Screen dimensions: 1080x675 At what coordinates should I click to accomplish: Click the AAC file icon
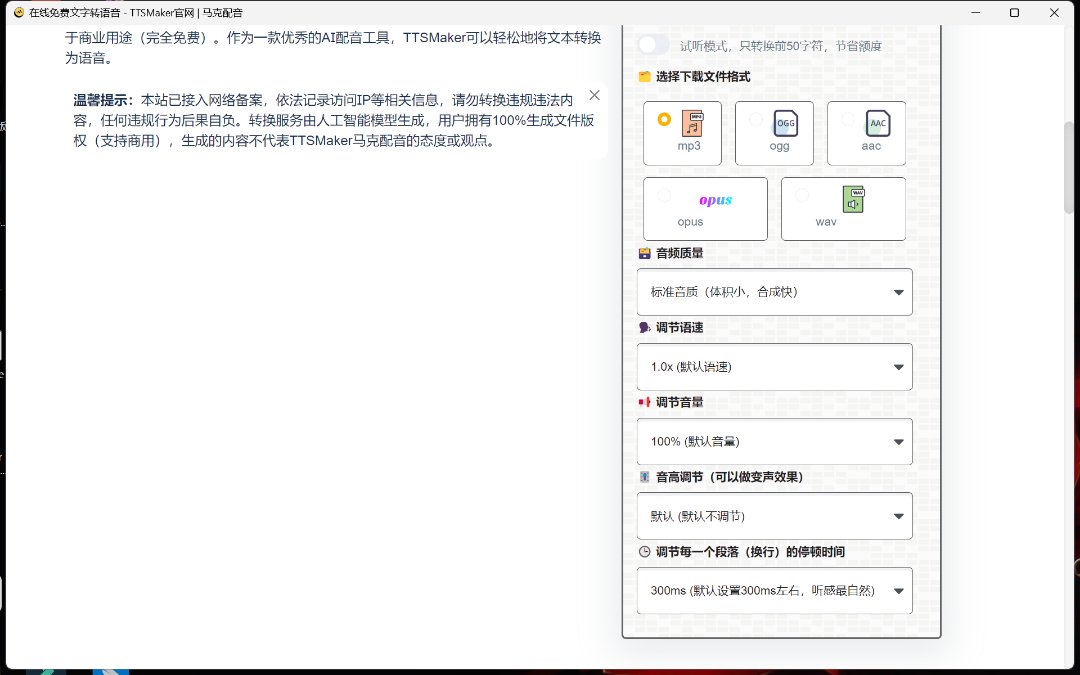coord(877,123)
